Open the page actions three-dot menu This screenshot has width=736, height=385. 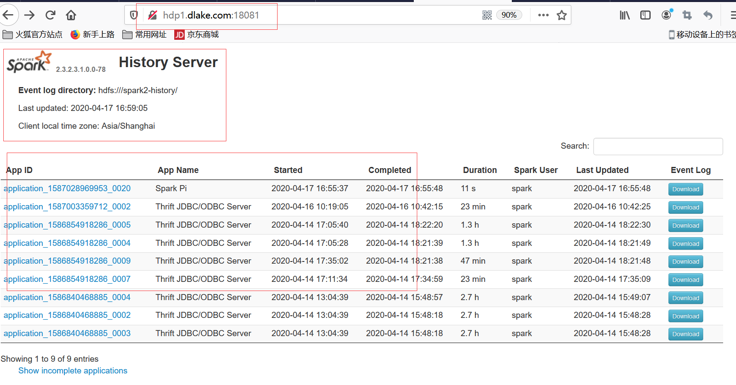(543, 15)
